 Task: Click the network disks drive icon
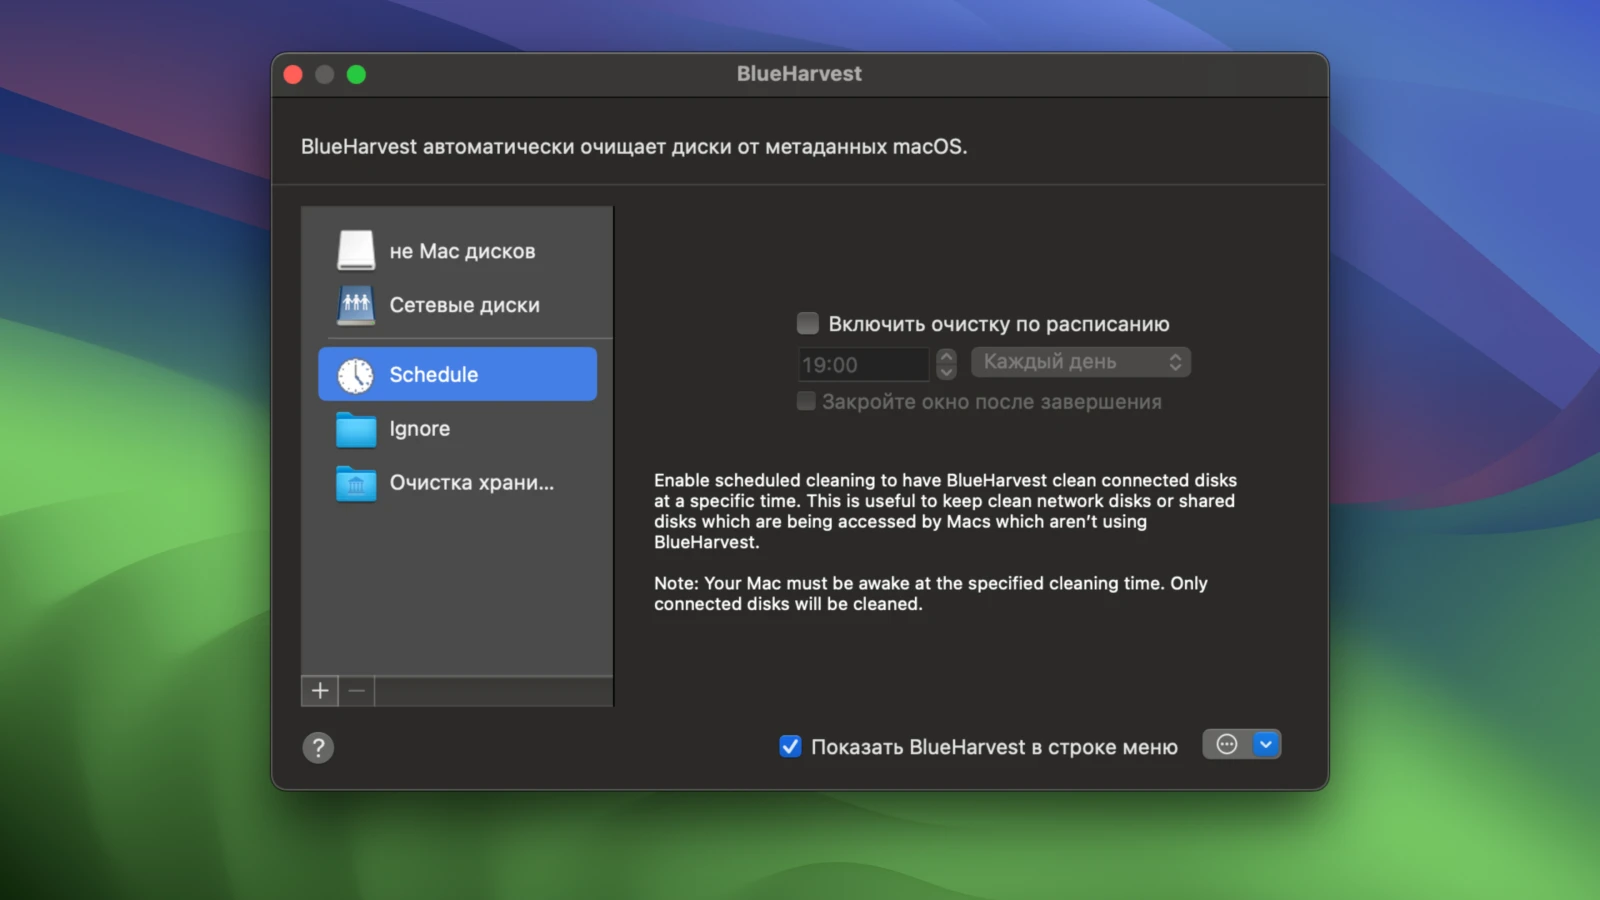pos(356,305)
